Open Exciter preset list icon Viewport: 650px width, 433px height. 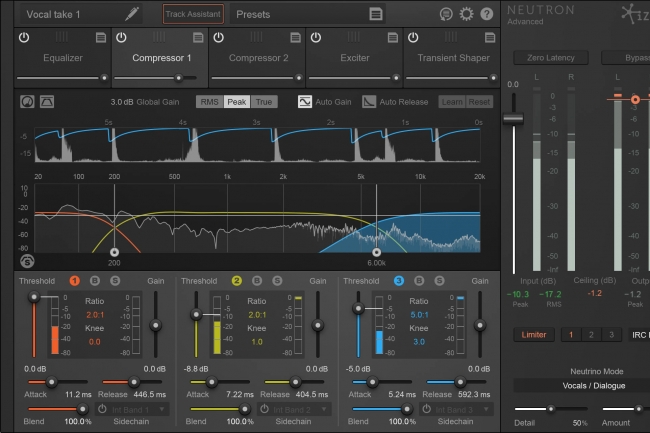tap(393, 38)
